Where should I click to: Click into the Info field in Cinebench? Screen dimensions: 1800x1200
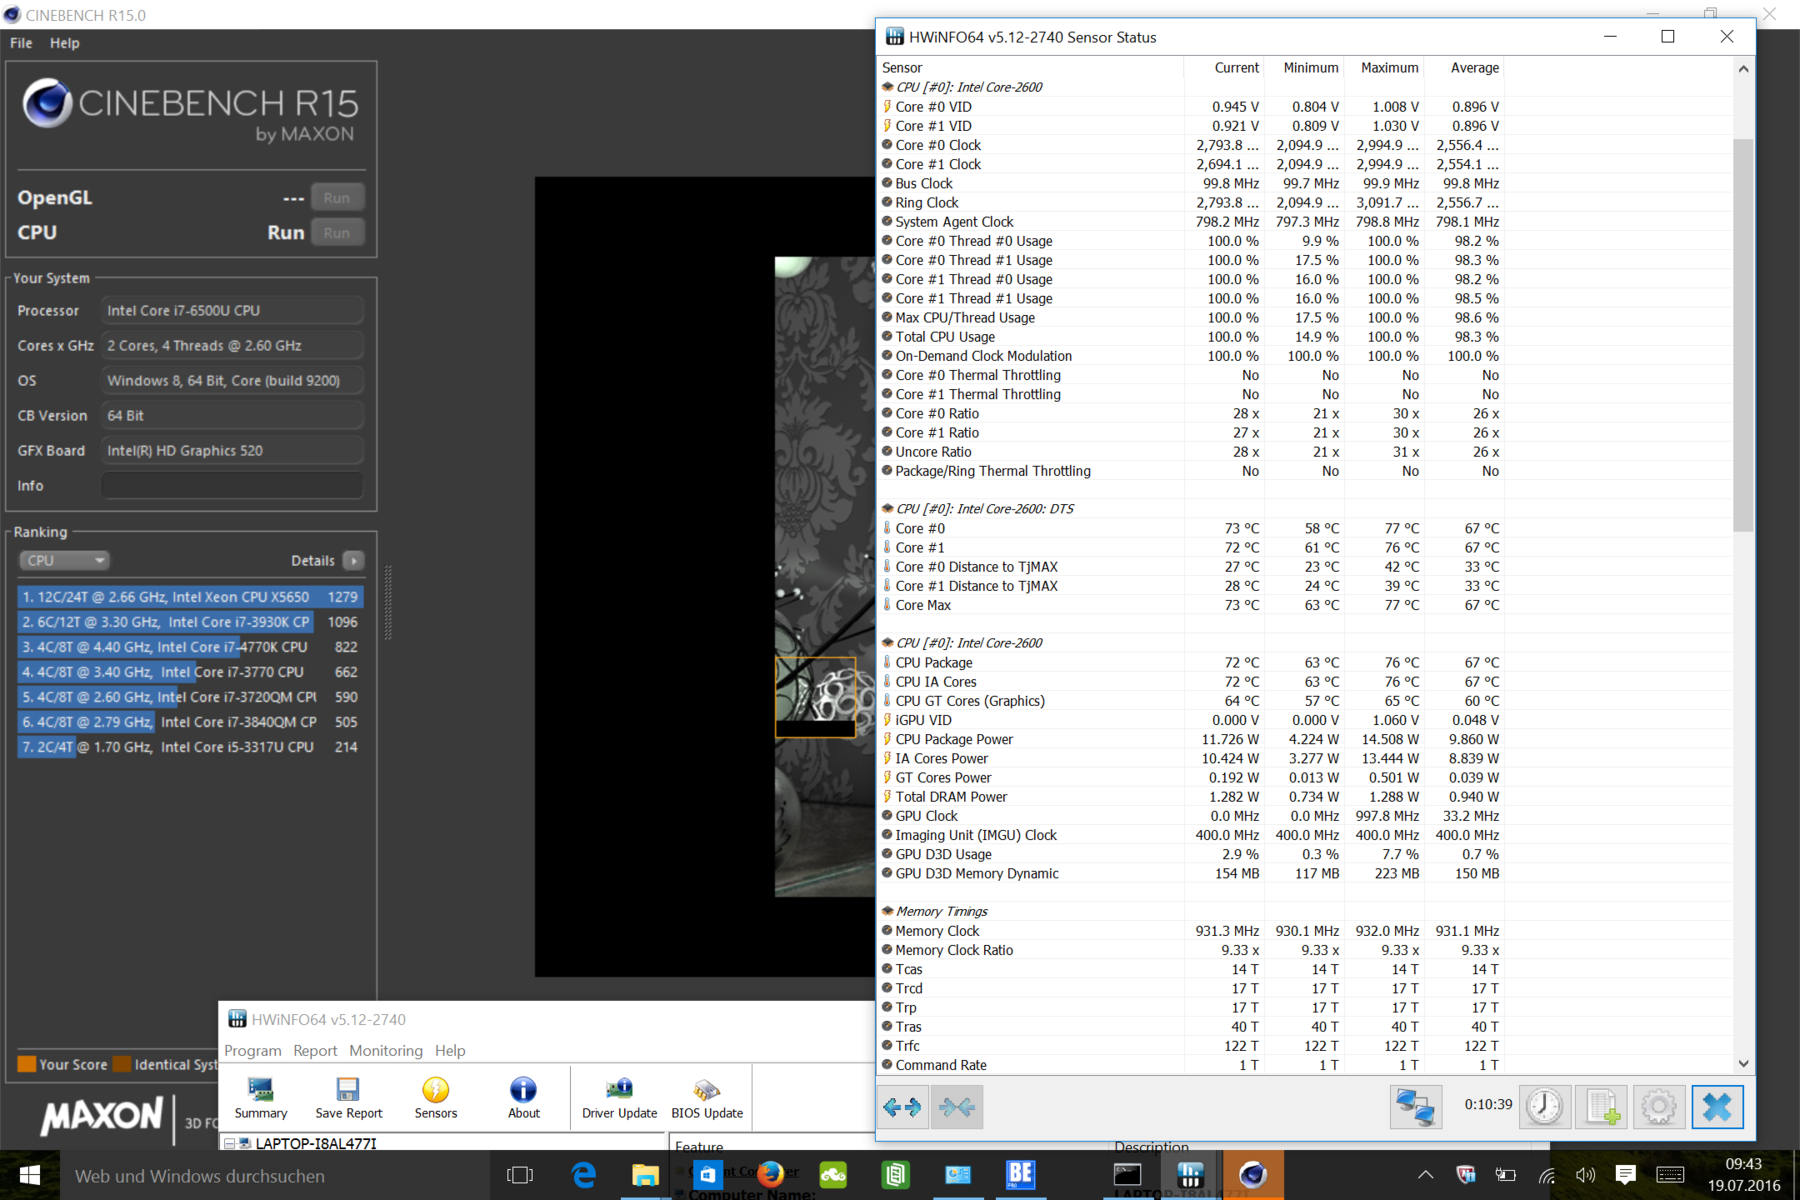232,486
